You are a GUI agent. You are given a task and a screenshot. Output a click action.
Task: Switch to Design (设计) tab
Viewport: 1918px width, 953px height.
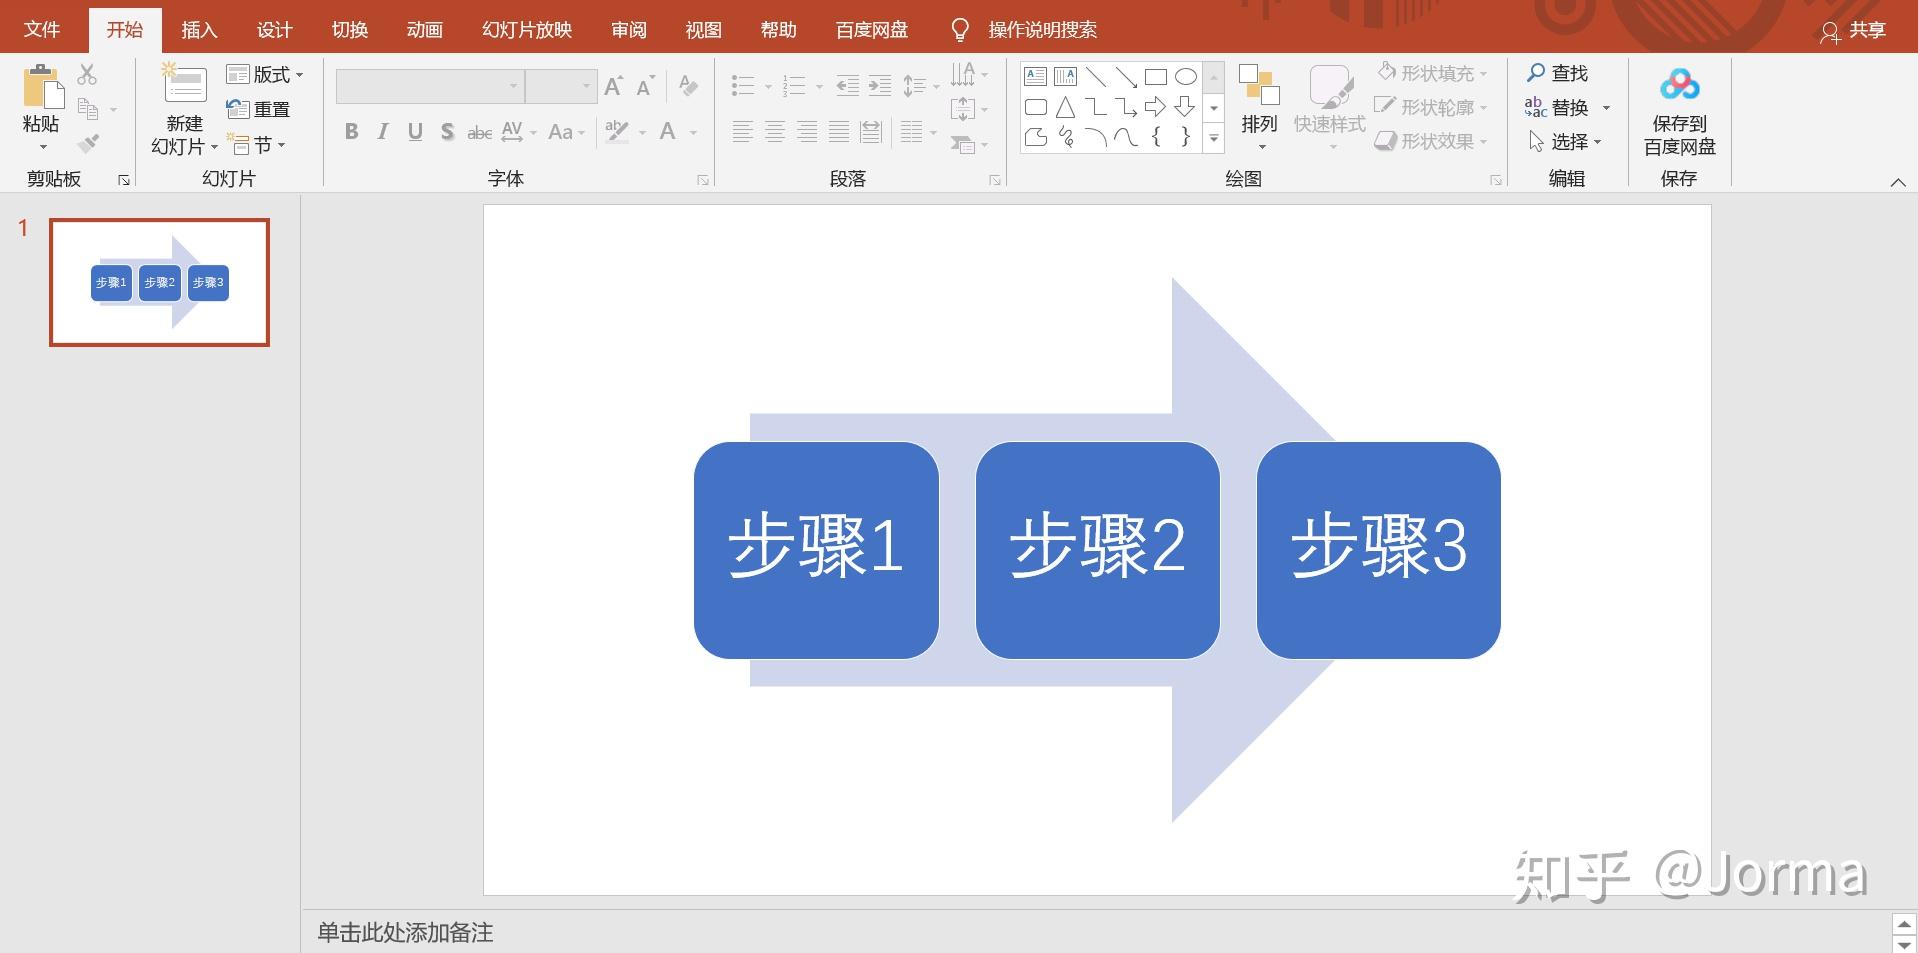coord(274,30)
